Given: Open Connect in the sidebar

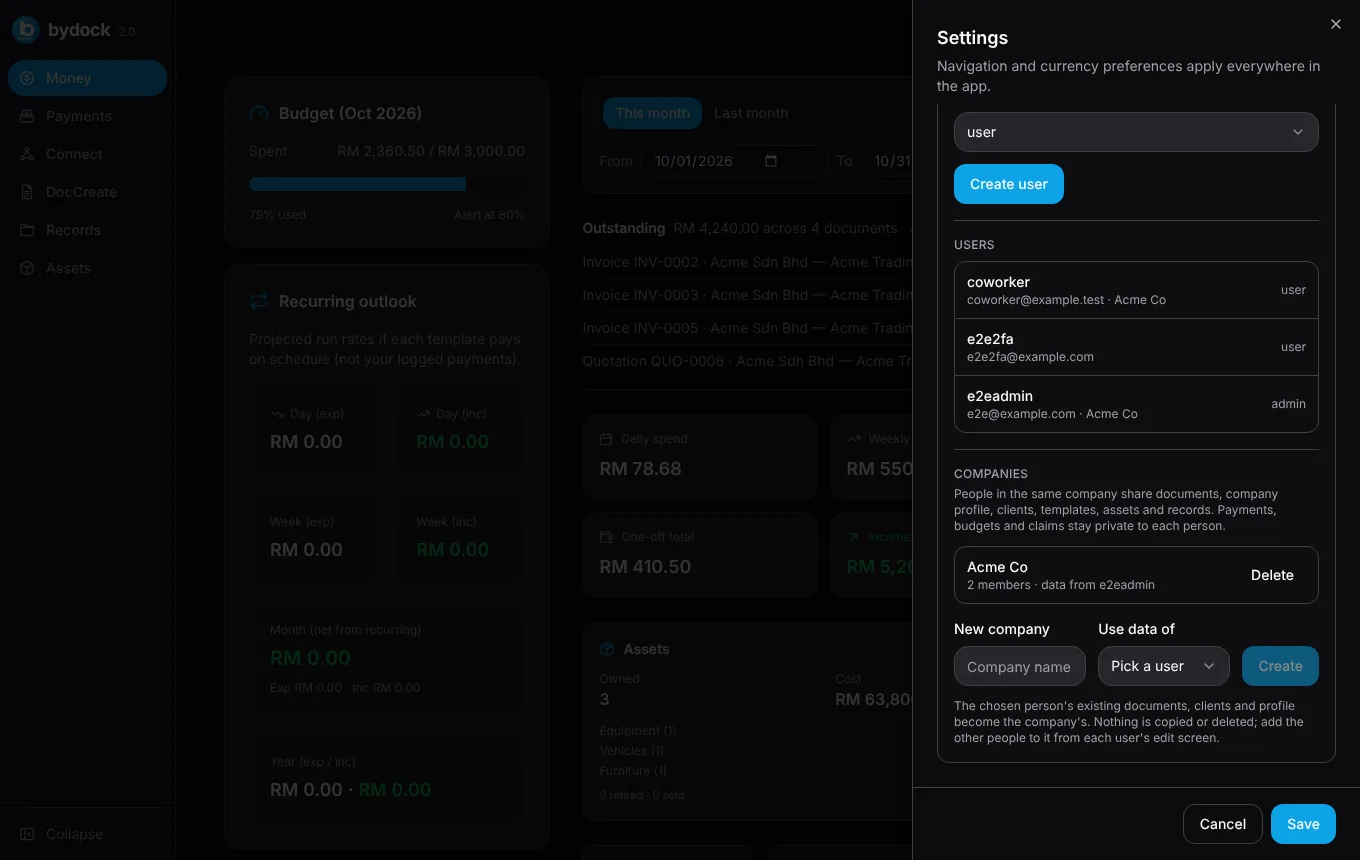Looking at the screenshot, I should point(87,154).
